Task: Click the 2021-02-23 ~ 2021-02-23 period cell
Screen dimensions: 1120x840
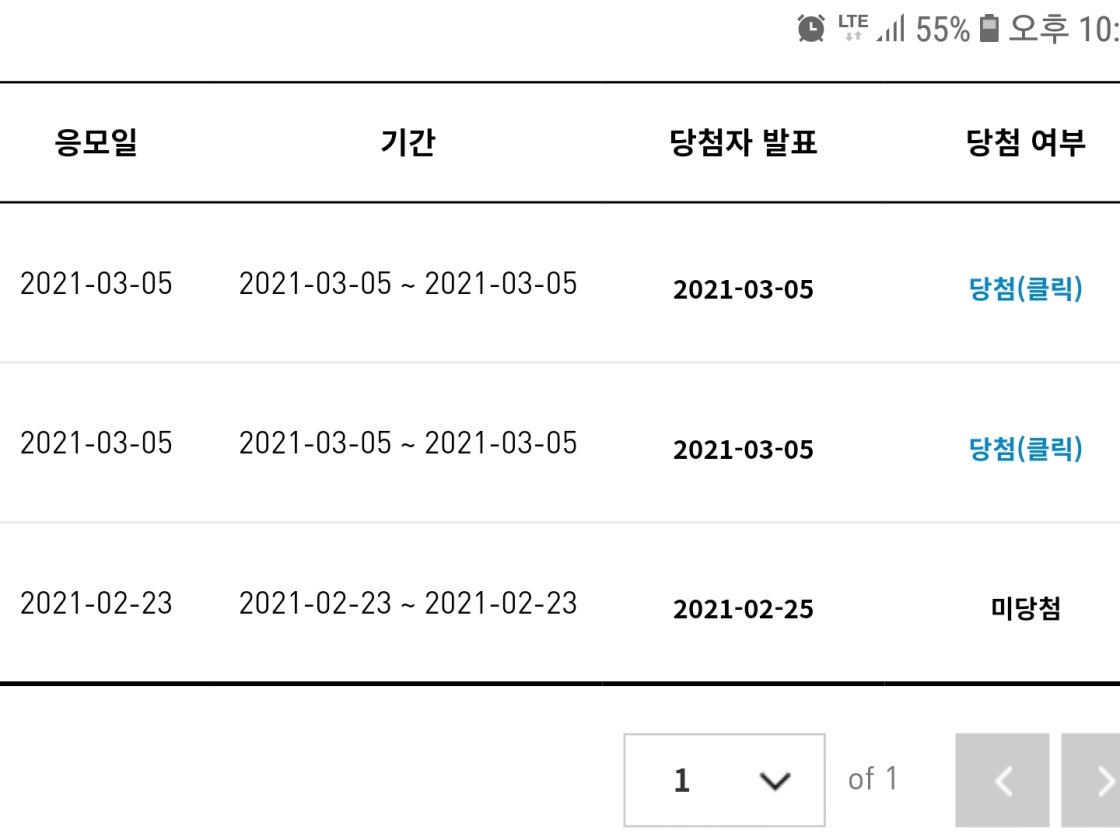Action: [408, 603]
